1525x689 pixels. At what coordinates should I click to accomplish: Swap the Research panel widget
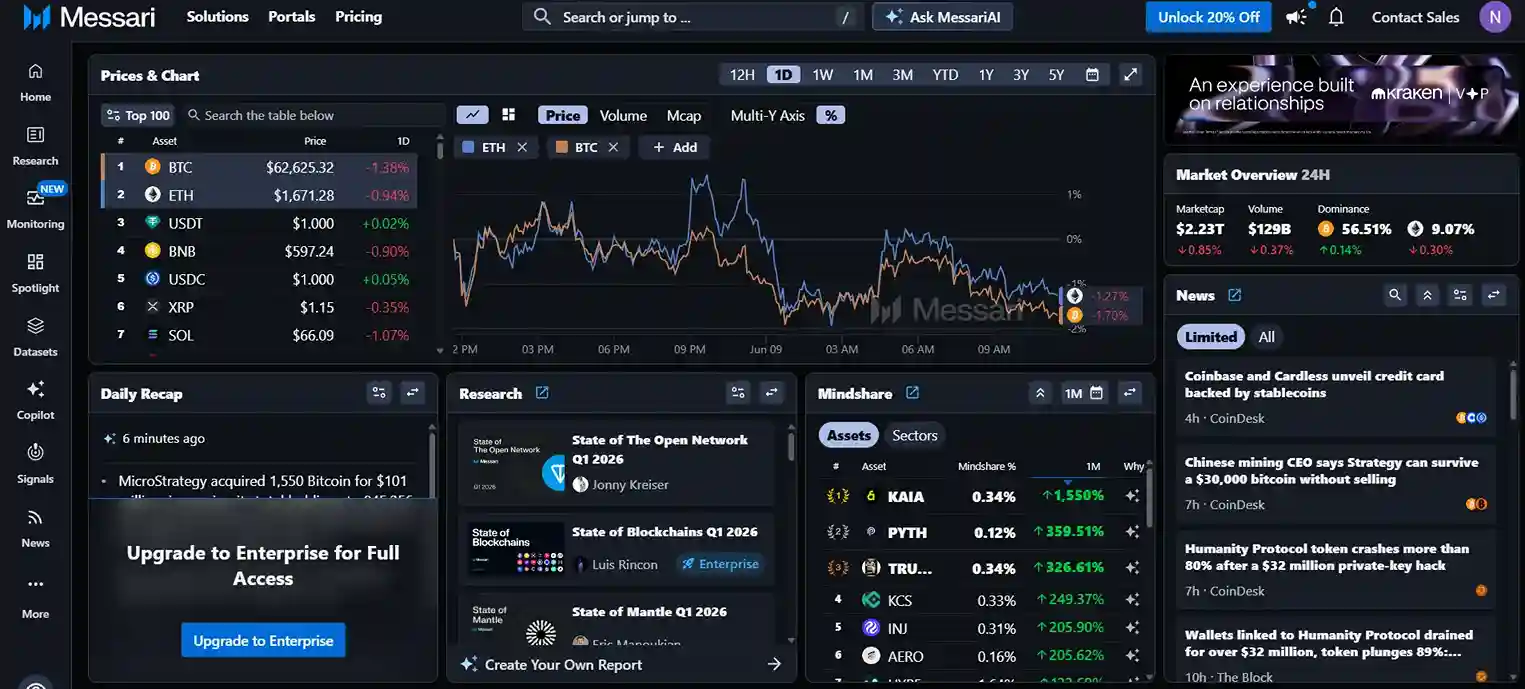[x=772, y=393]
